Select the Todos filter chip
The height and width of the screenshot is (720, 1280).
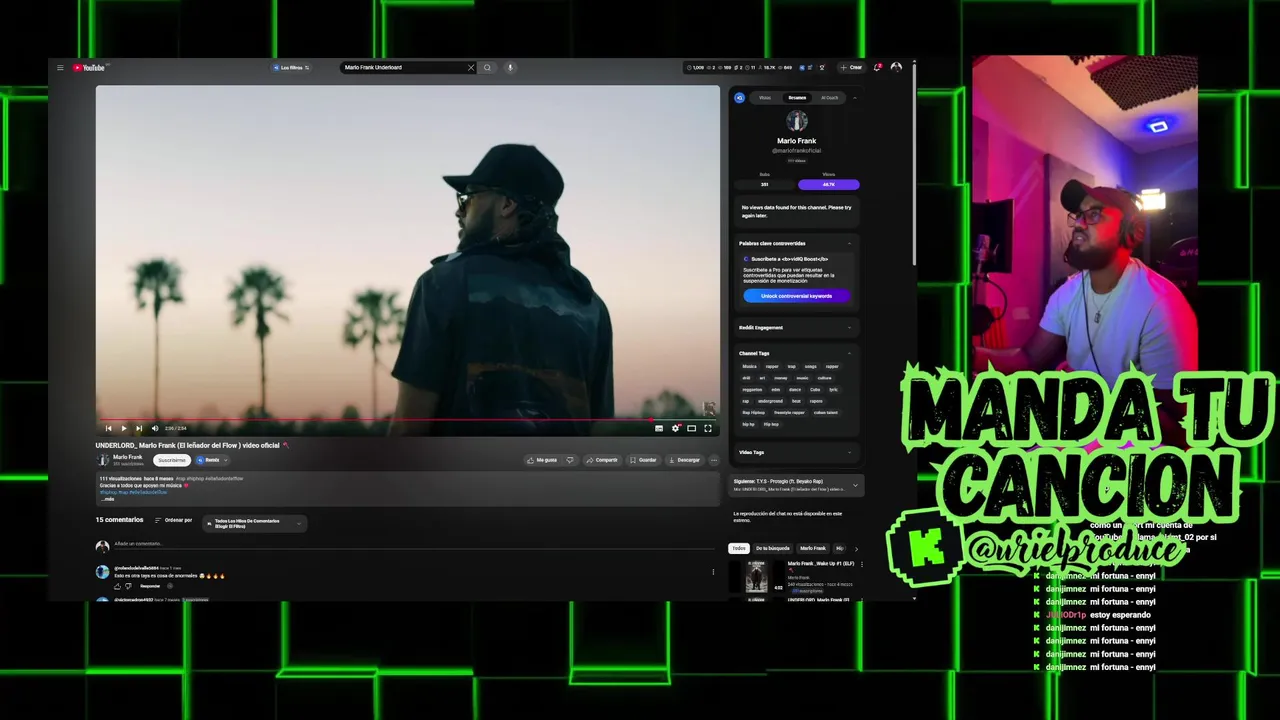739,548
